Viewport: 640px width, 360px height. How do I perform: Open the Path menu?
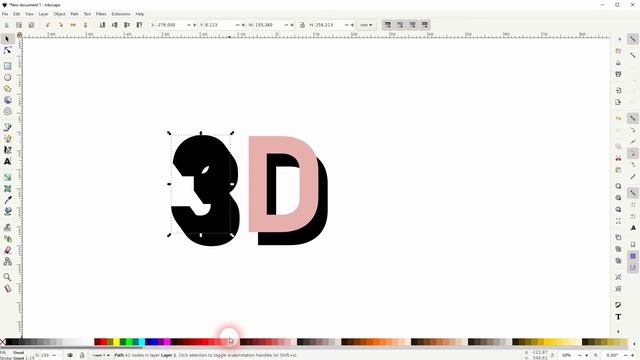74,14
